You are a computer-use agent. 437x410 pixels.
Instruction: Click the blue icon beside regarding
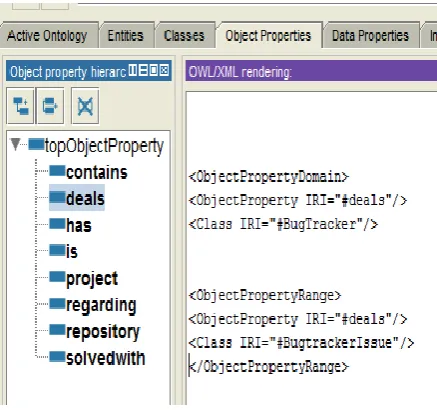(x=57, y=303)
